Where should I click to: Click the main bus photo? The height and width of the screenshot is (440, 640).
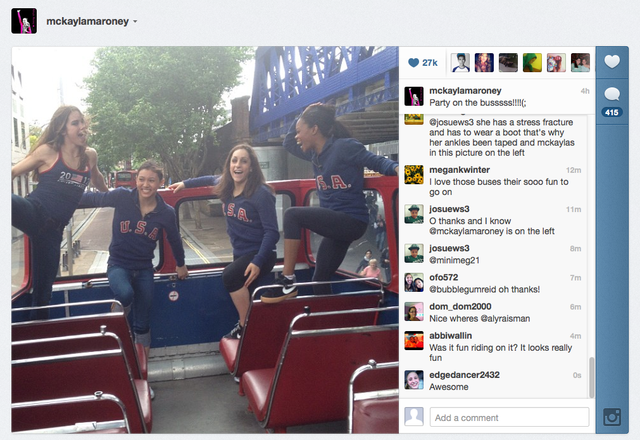[x=205, y=240]
